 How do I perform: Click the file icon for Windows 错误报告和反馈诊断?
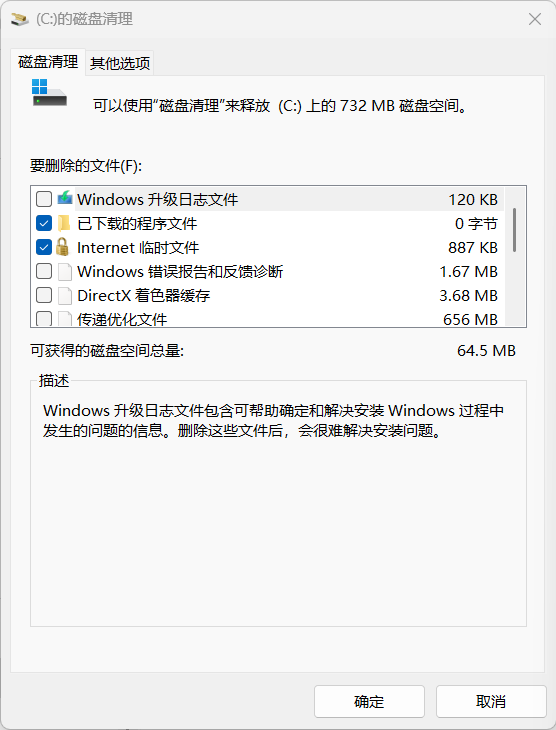[65, 272]
